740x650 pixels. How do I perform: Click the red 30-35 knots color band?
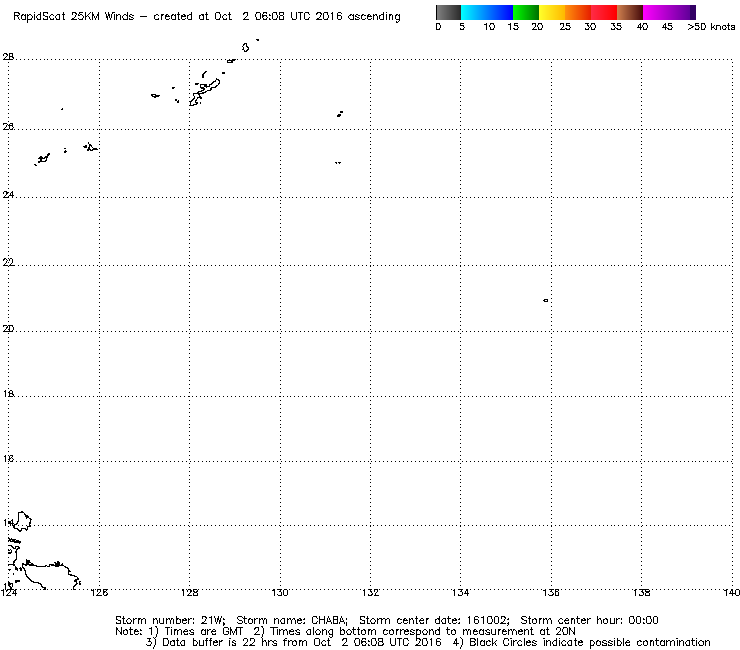(x=604, y=12)
